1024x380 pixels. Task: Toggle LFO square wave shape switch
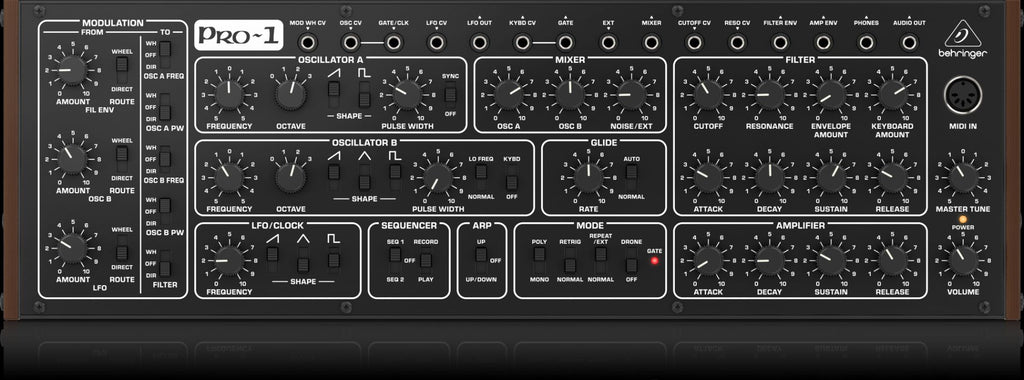(334, 260)
